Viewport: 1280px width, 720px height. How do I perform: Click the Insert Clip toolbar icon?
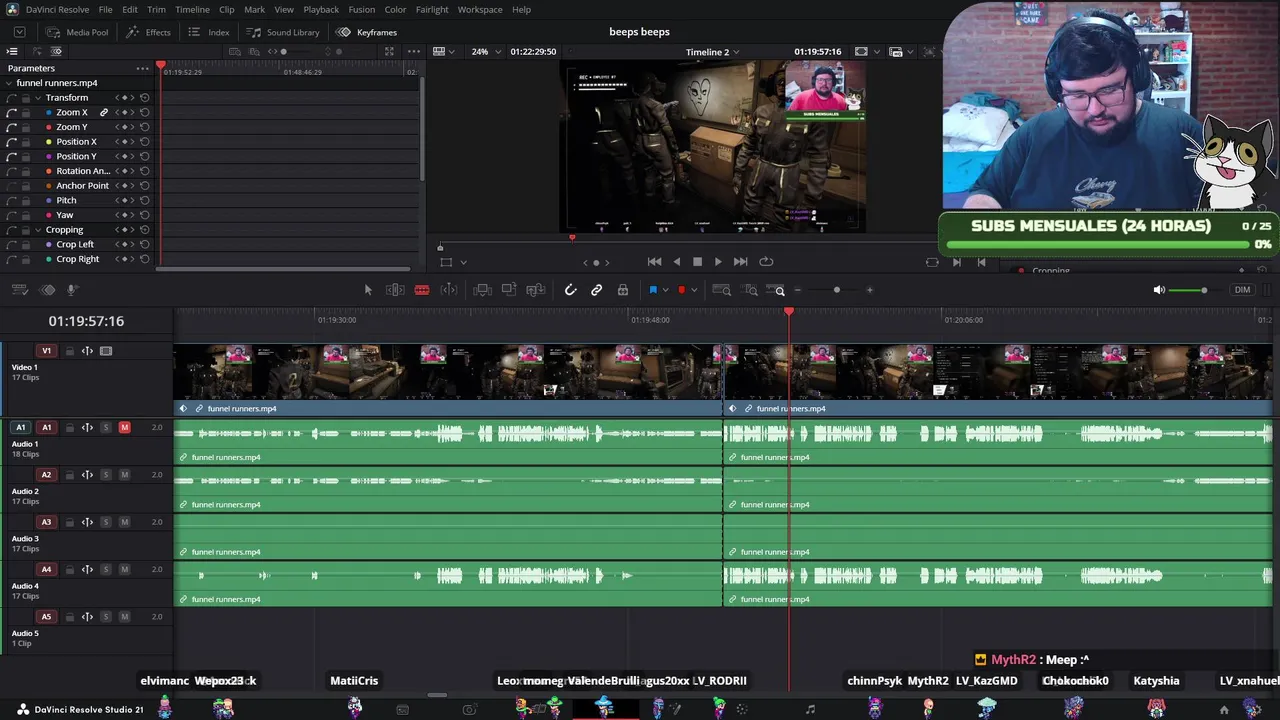coord(482,290)
